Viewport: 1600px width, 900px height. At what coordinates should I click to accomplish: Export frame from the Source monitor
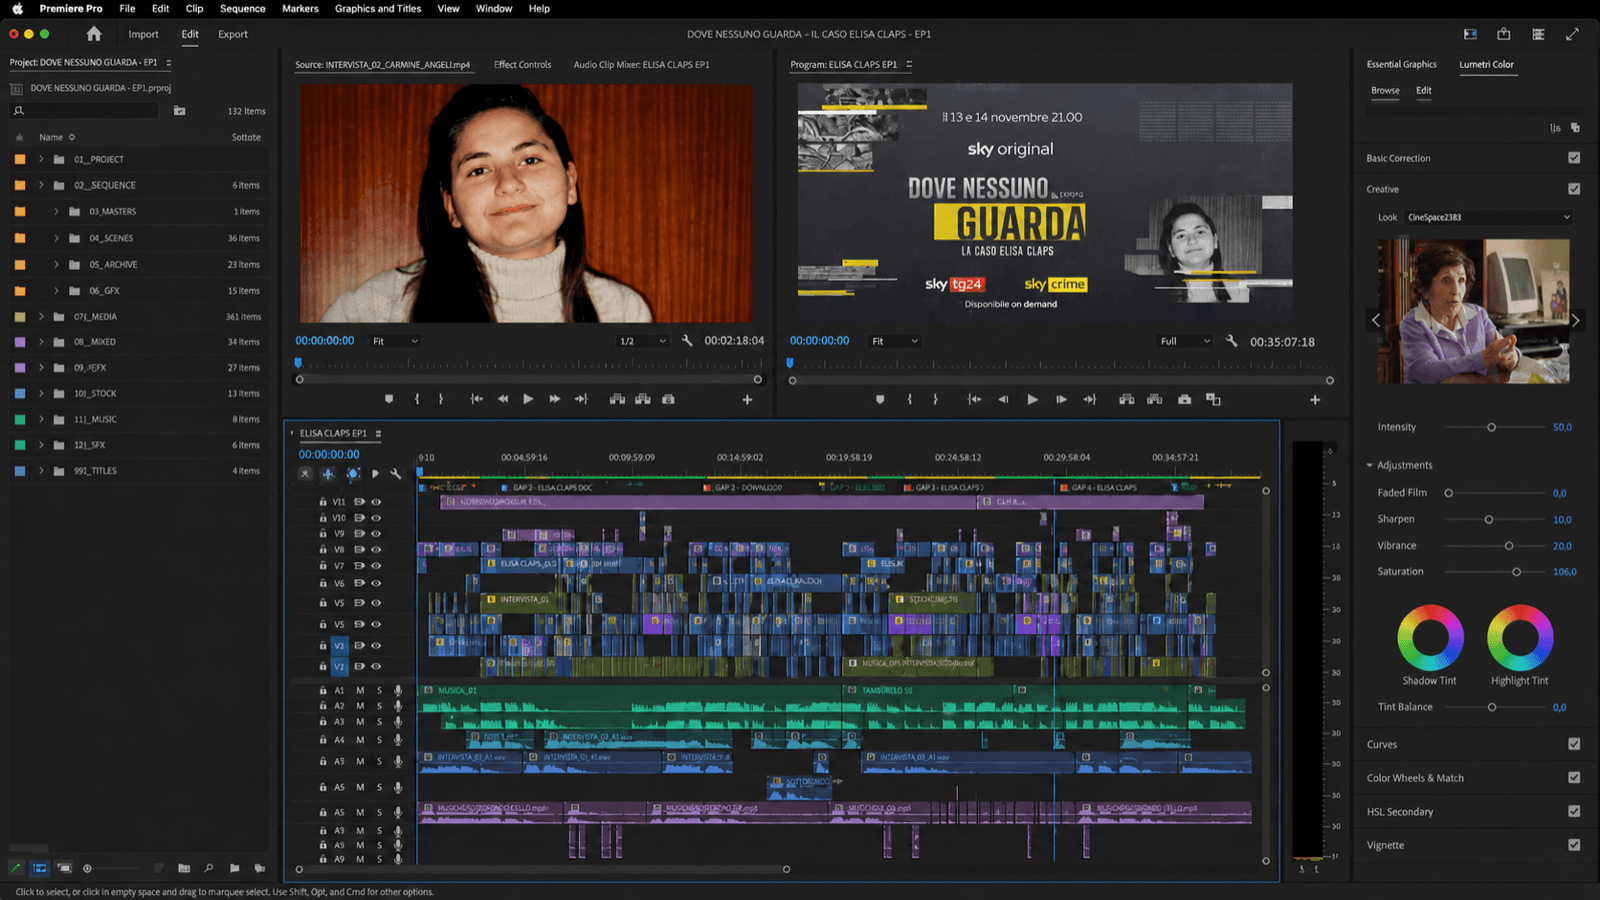[668, 399]
